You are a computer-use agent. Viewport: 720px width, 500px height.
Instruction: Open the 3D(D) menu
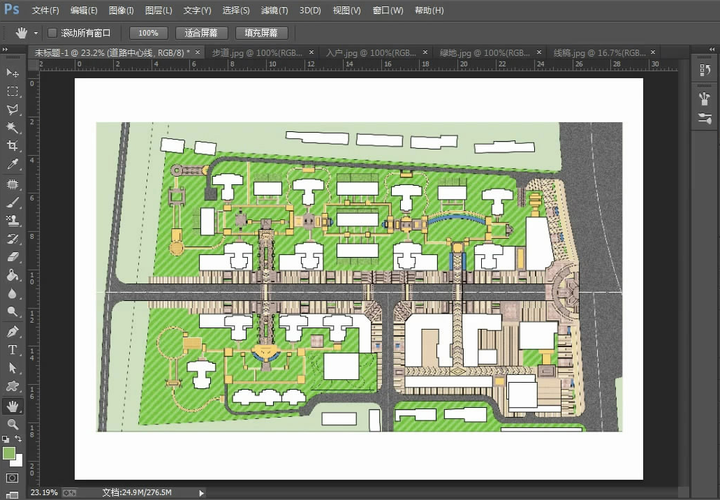click(x=310, y=10)
